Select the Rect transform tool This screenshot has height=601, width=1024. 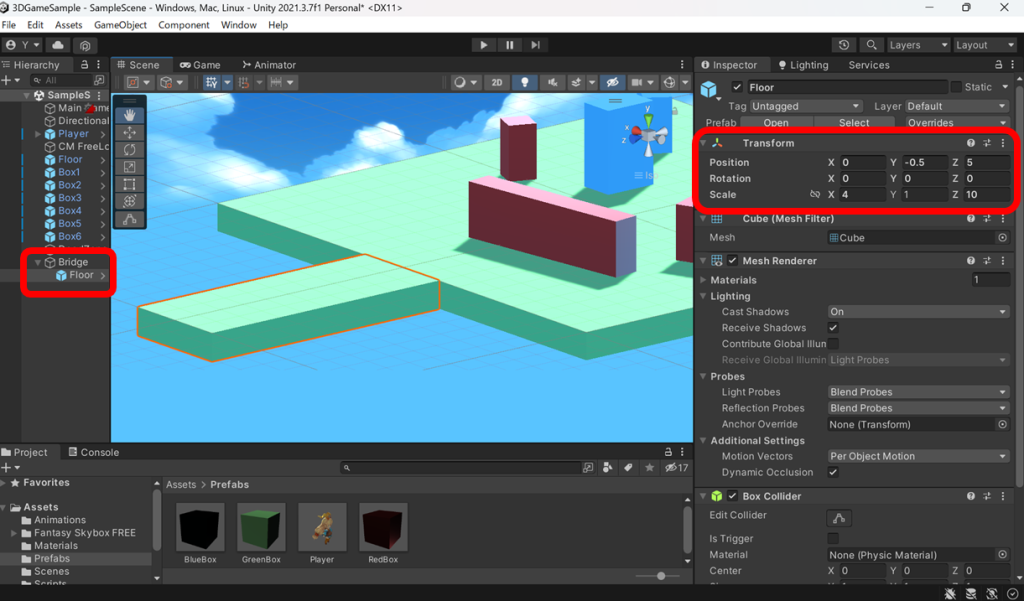point(130,180)
